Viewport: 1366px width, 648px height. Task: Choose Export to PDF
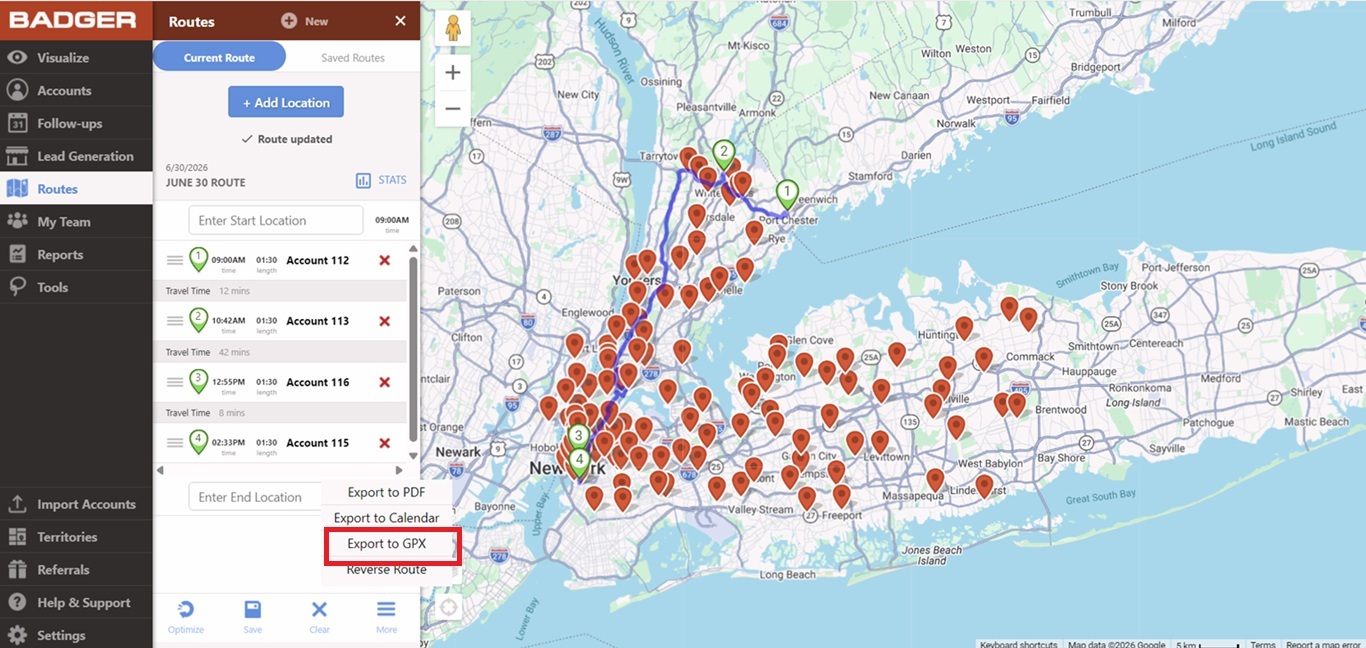(387, 492)
